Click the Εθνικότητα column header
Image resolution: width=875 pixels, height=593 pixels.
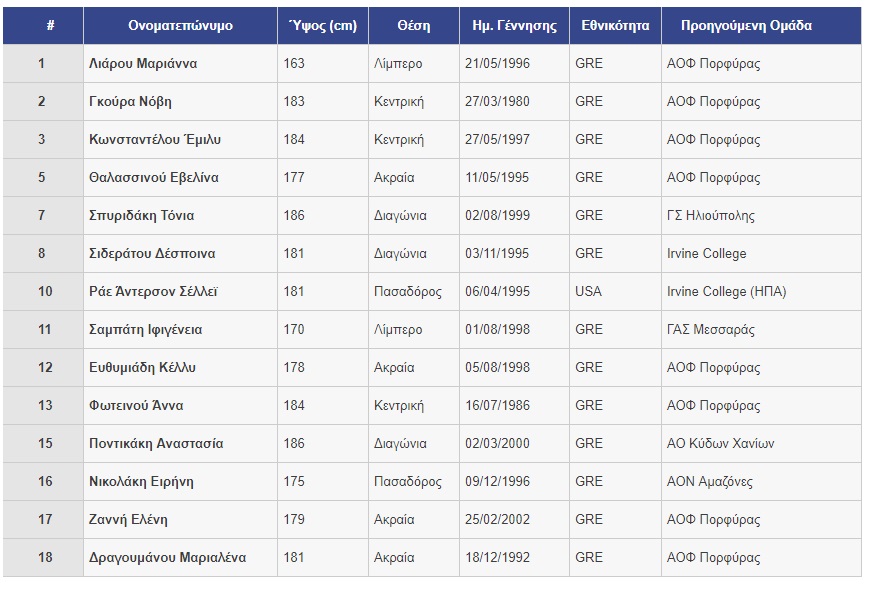[615, 26]
